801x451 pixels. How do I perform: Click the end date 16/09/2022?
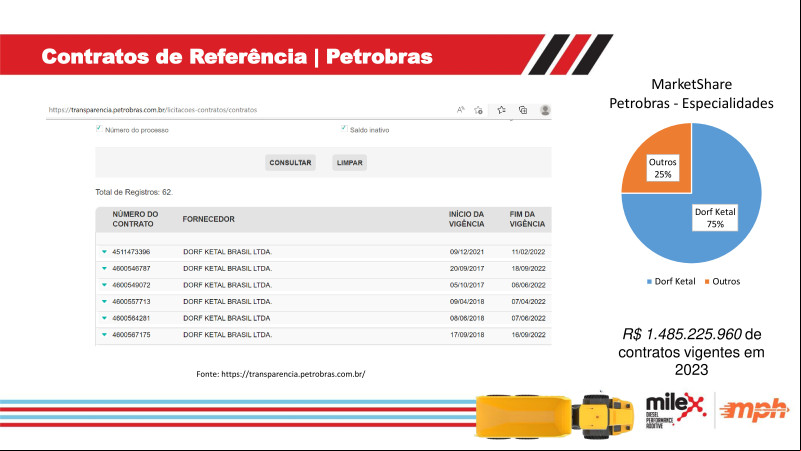point(528,335)
